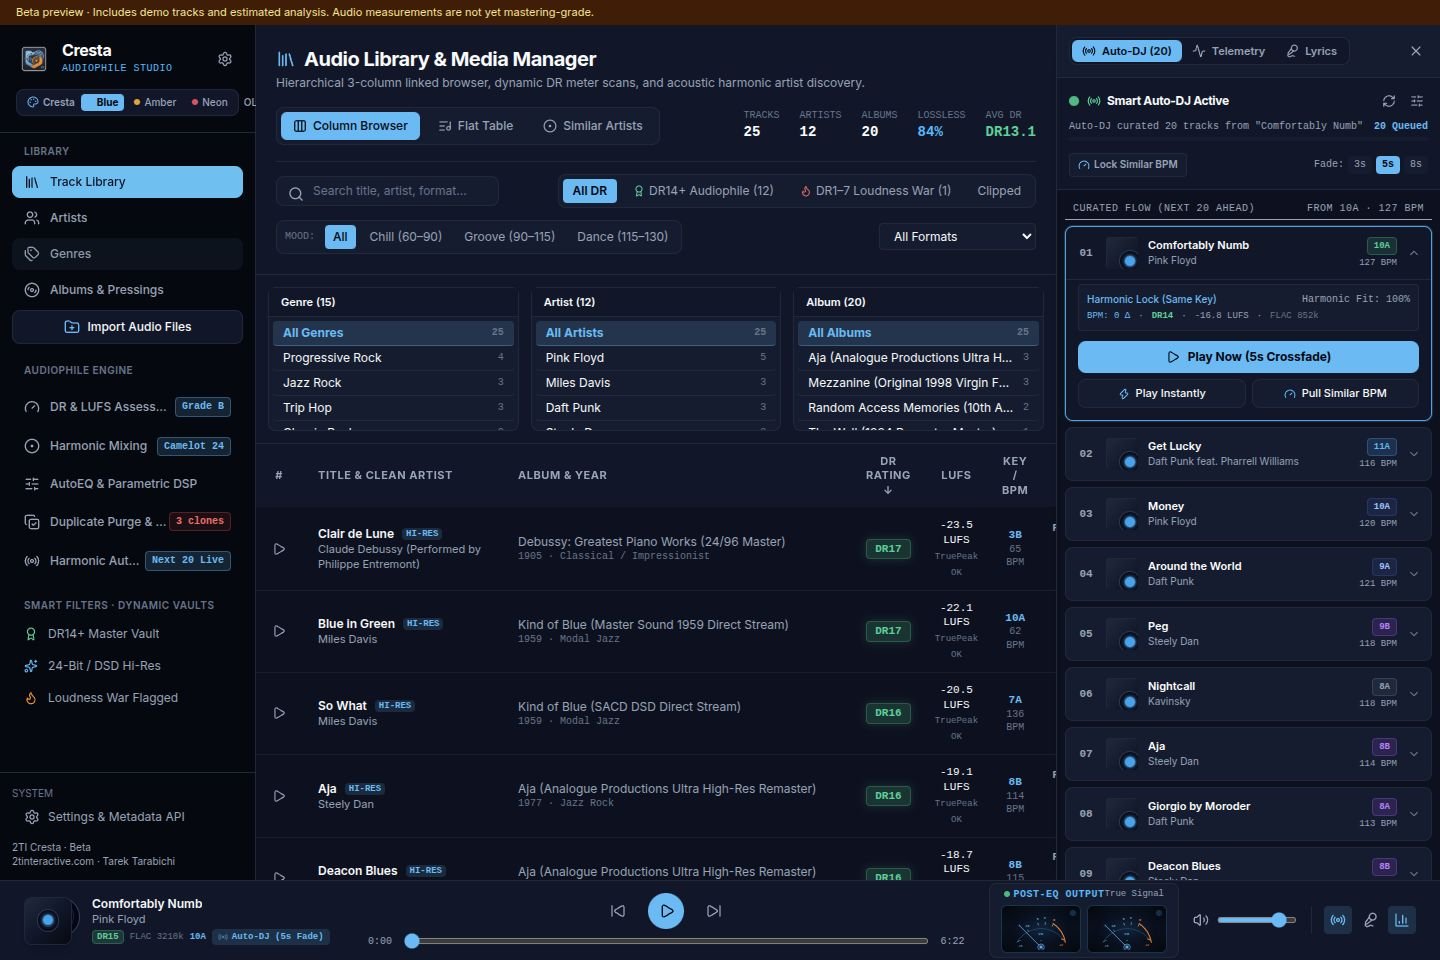
Task: Click the volume speaker icon
Action: pos(1201,920)
